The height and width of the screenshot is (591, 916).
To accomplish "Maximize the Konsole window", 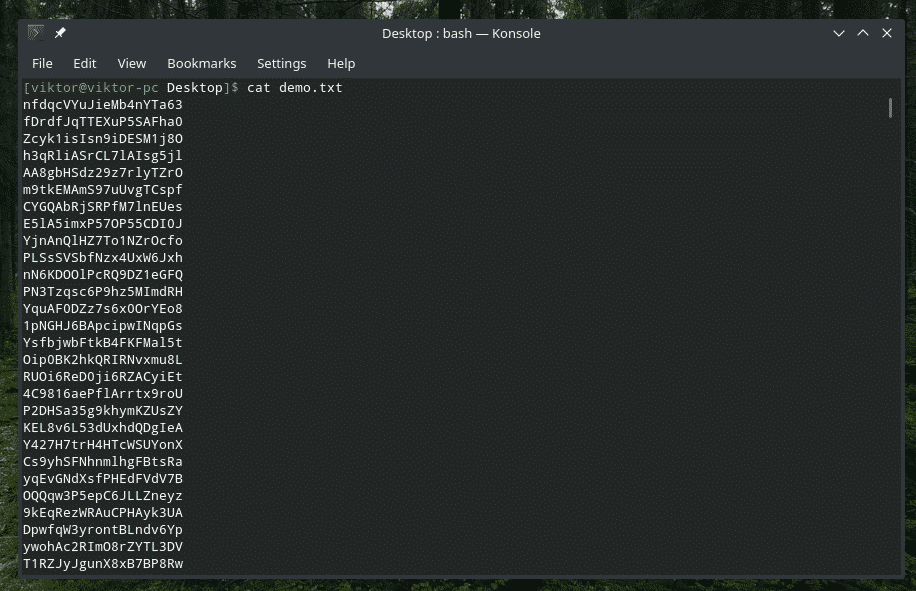I will [863, 33].
